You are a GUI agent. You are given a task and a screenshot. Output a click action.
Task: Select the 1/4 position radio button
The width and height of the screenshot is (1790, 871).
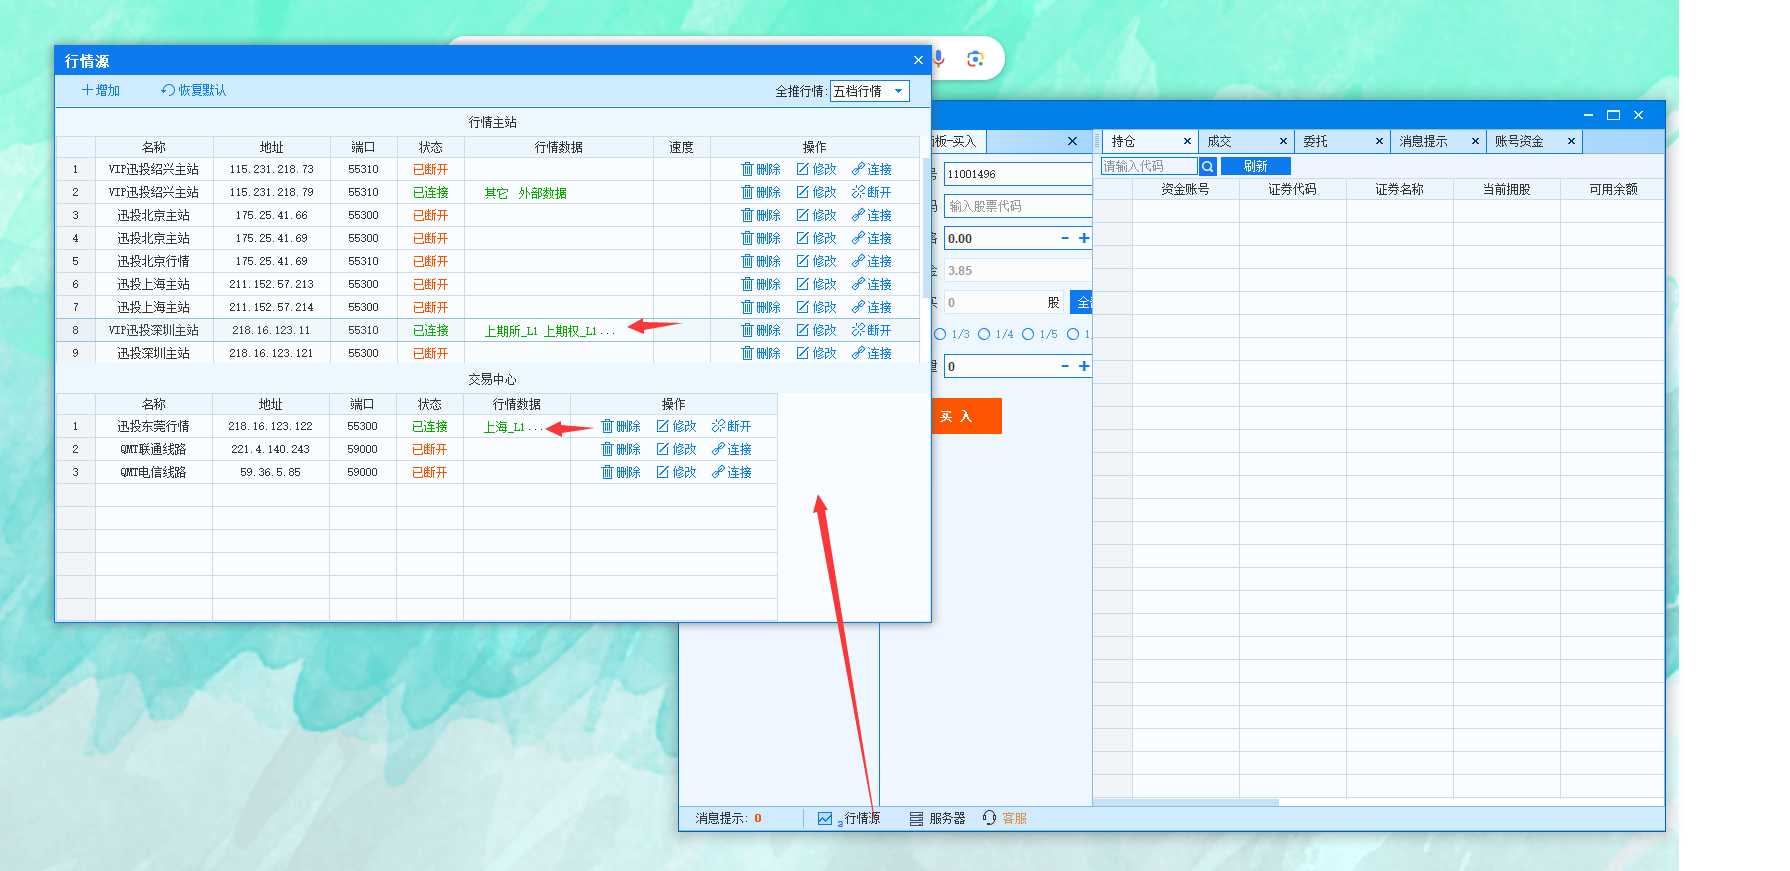click(984, 334)
